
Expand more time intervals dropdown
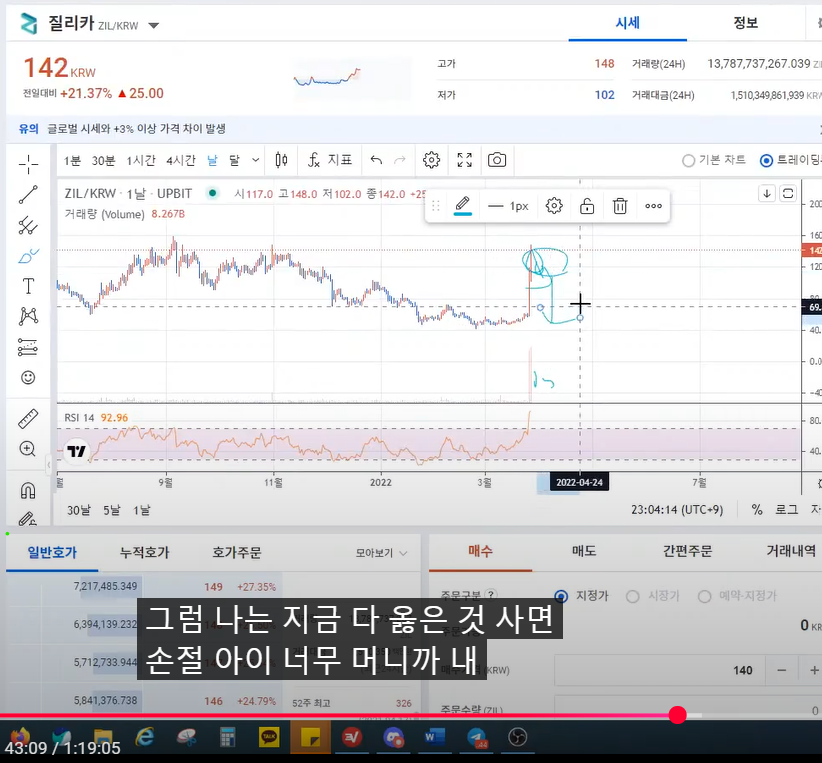click(255, 160)
